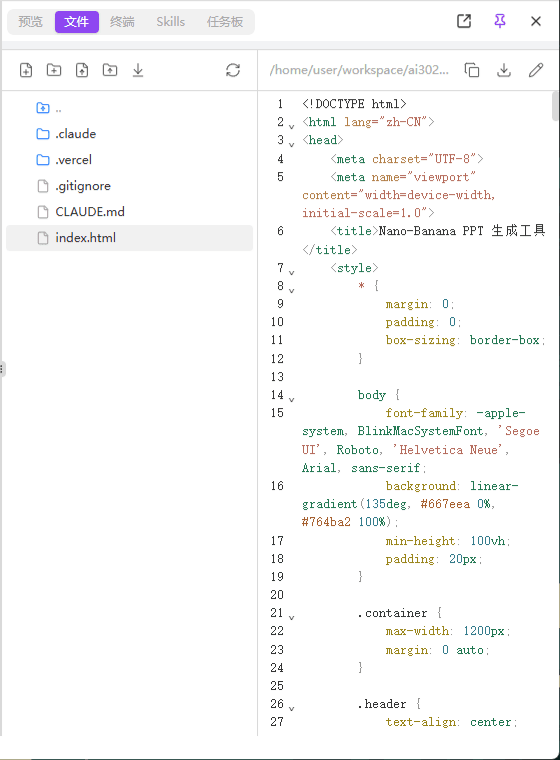Collapse the html tag on line 2
The width and height of the screenshot is (560, 760).
291,126
